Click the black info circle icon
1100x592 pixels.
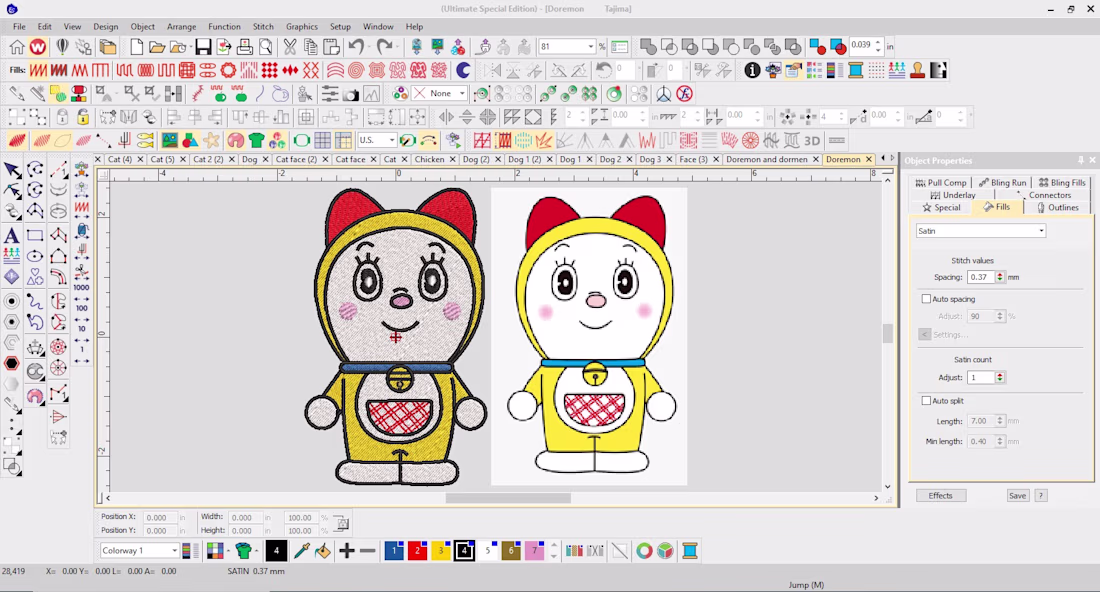[x=752, y=70]
